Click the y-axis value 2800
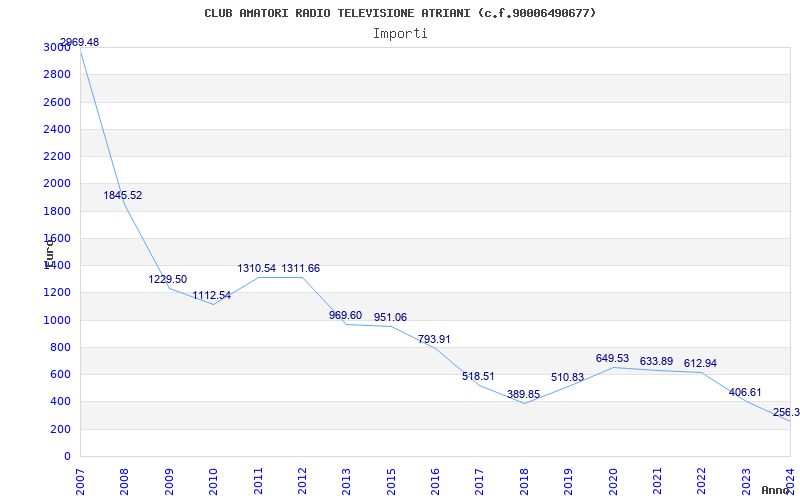The width and height of the screenshot is (800, 500). [x=57, y=74]
